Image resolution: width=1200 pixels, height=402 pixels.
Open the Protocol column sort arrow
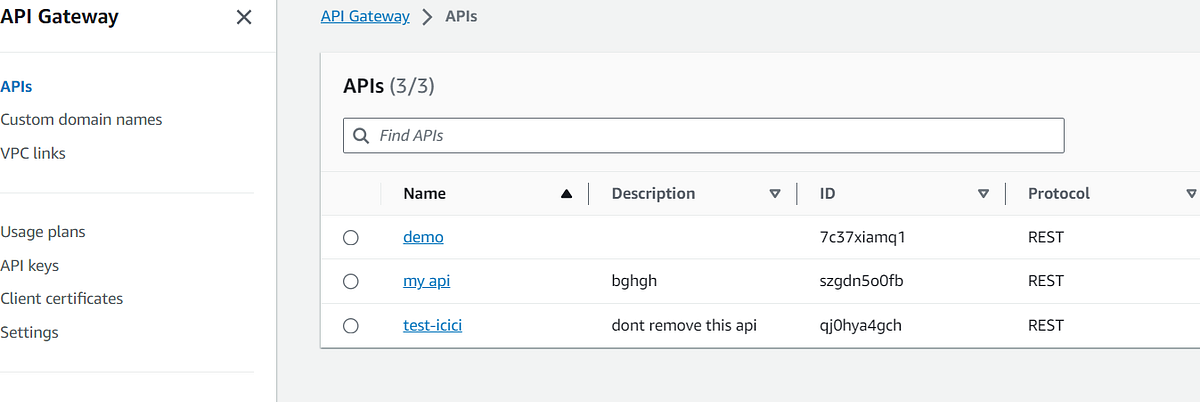pos(1191,194)
